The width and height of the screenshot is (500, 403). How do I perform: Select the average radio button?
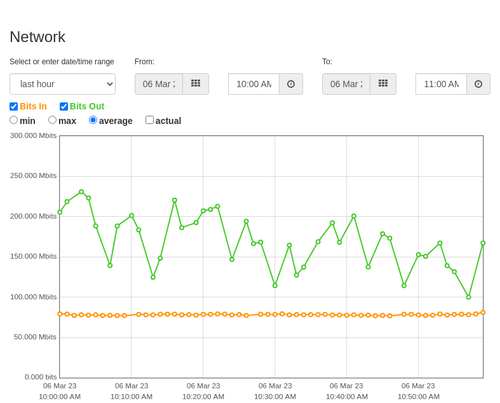(93, 120)
